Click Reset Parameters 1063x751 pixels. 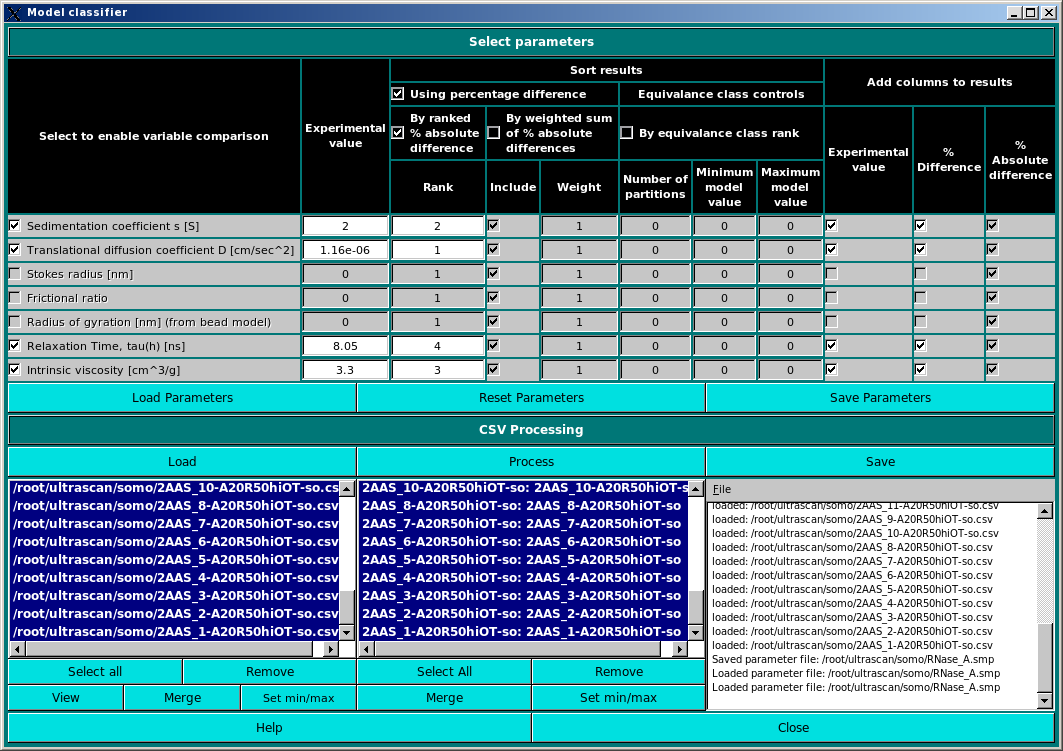click(x=530, y=397)
